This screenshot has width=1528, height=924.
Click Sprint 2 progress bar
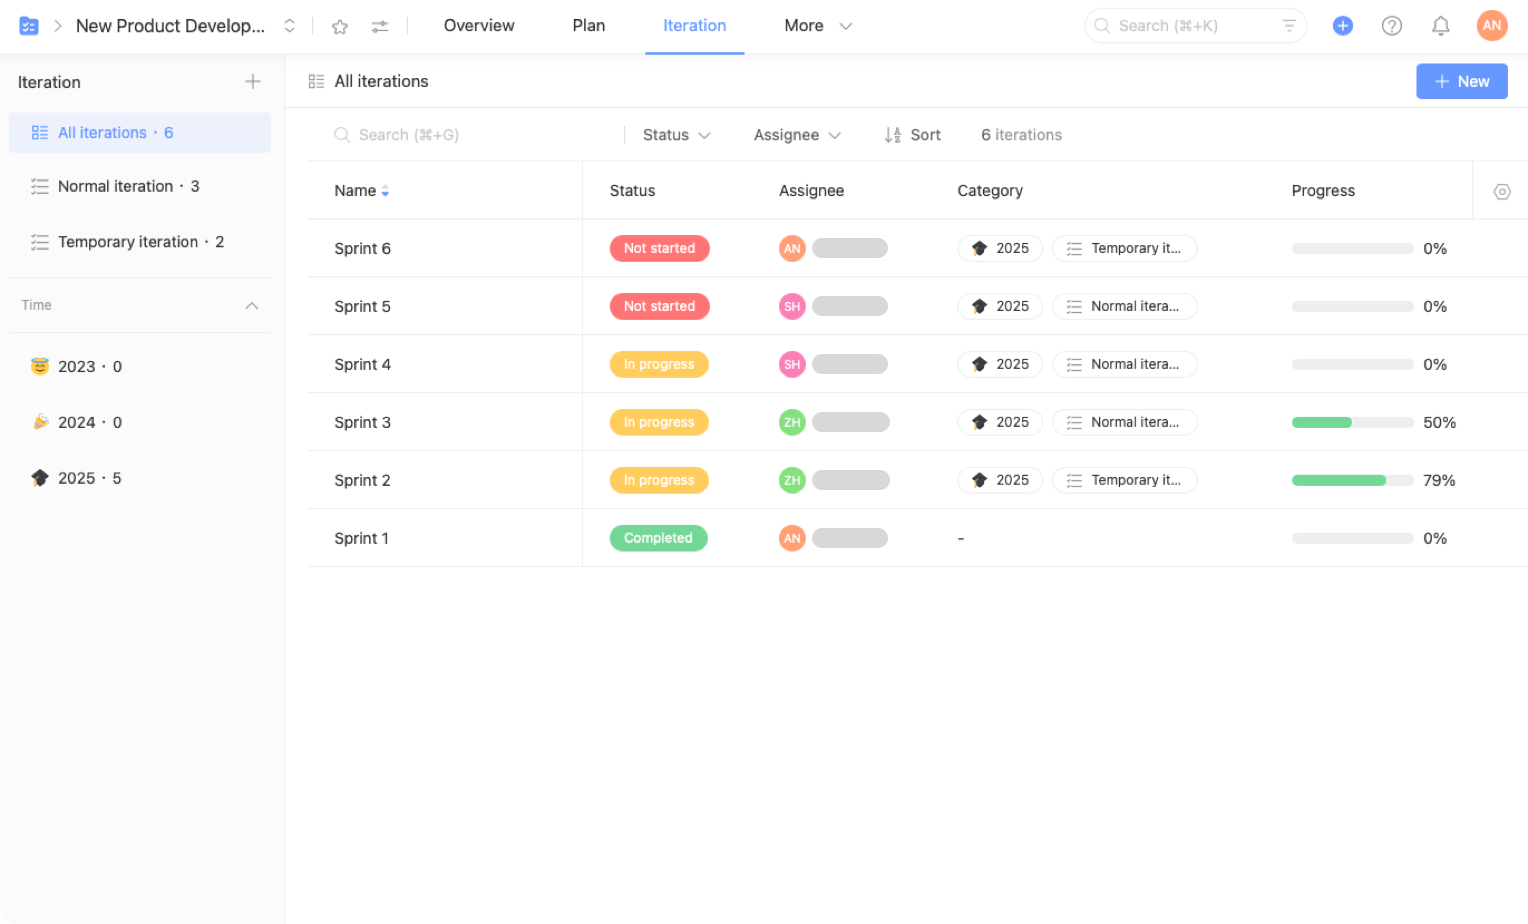(x=1352, y=481)
